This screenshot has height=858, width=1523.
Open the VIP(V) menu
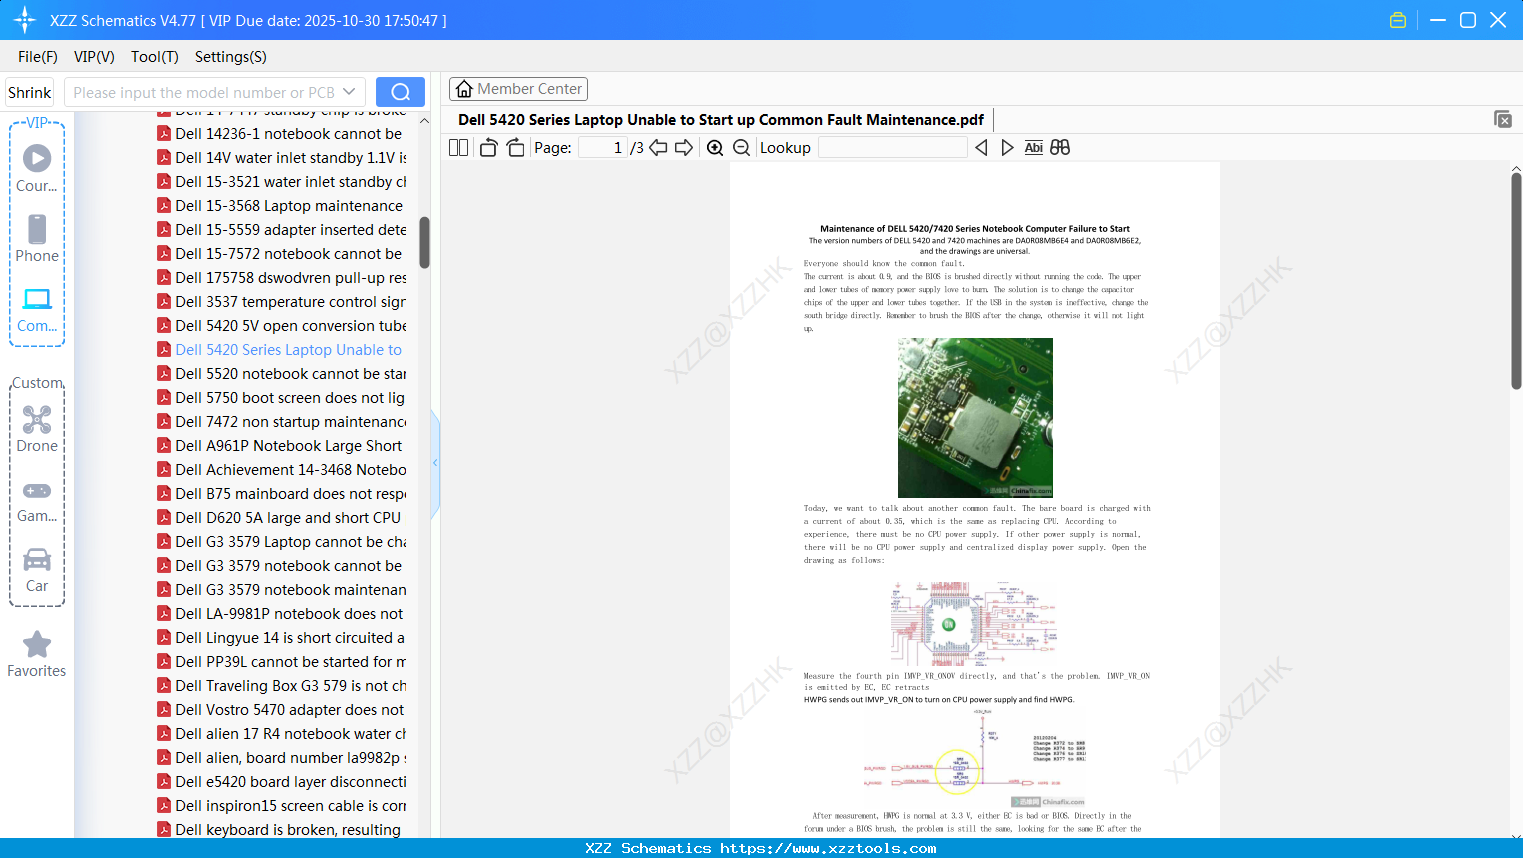pyautogui.click(x=94, y=57)
